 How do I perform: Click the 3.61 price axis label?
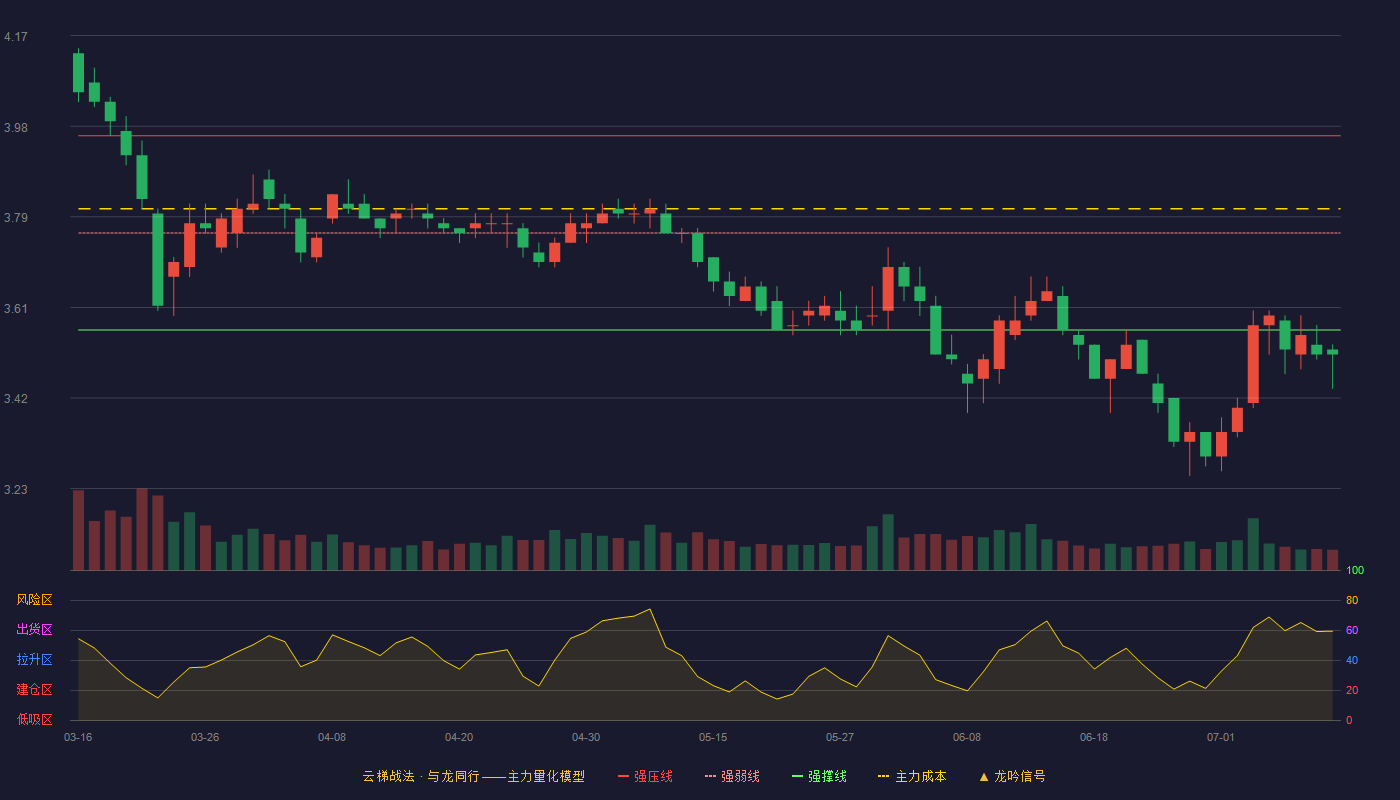(16, 309)
